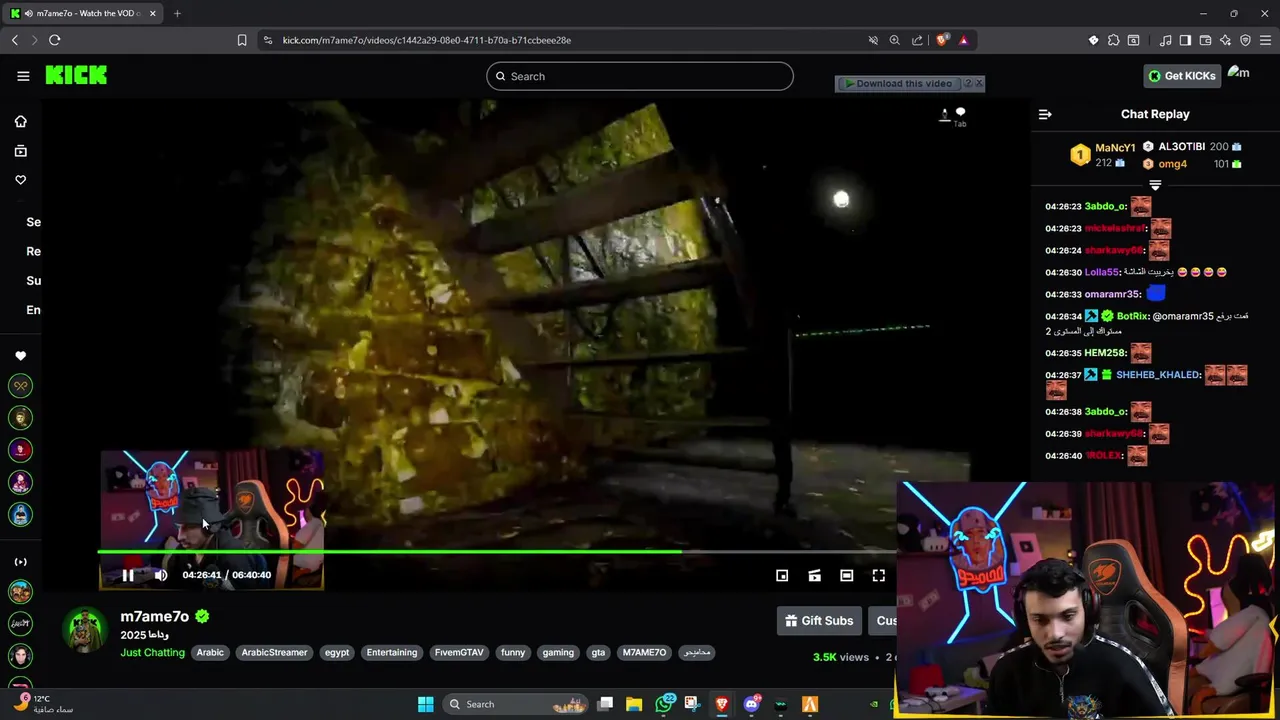The width and height of the screenshot is (1280, 720).
Task: Click Download this video button
Action: 897,84
